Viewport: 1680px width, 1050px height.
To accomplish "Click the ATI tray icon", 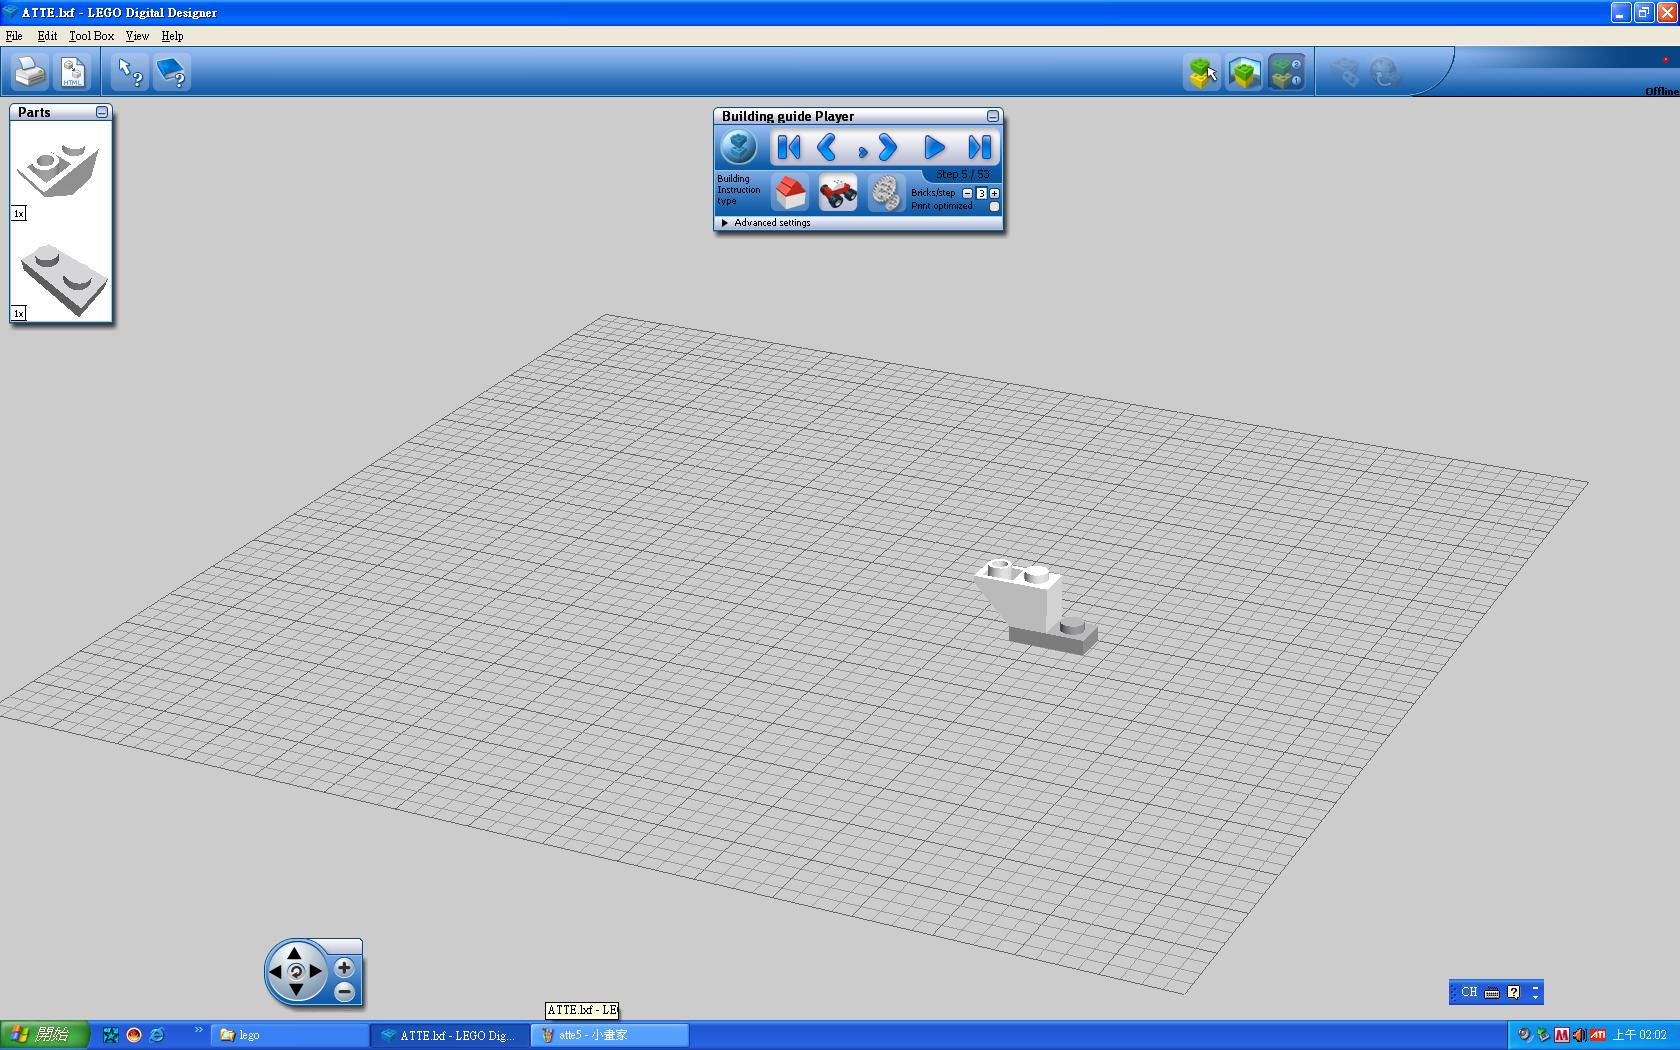I will click(1598, 1035).
